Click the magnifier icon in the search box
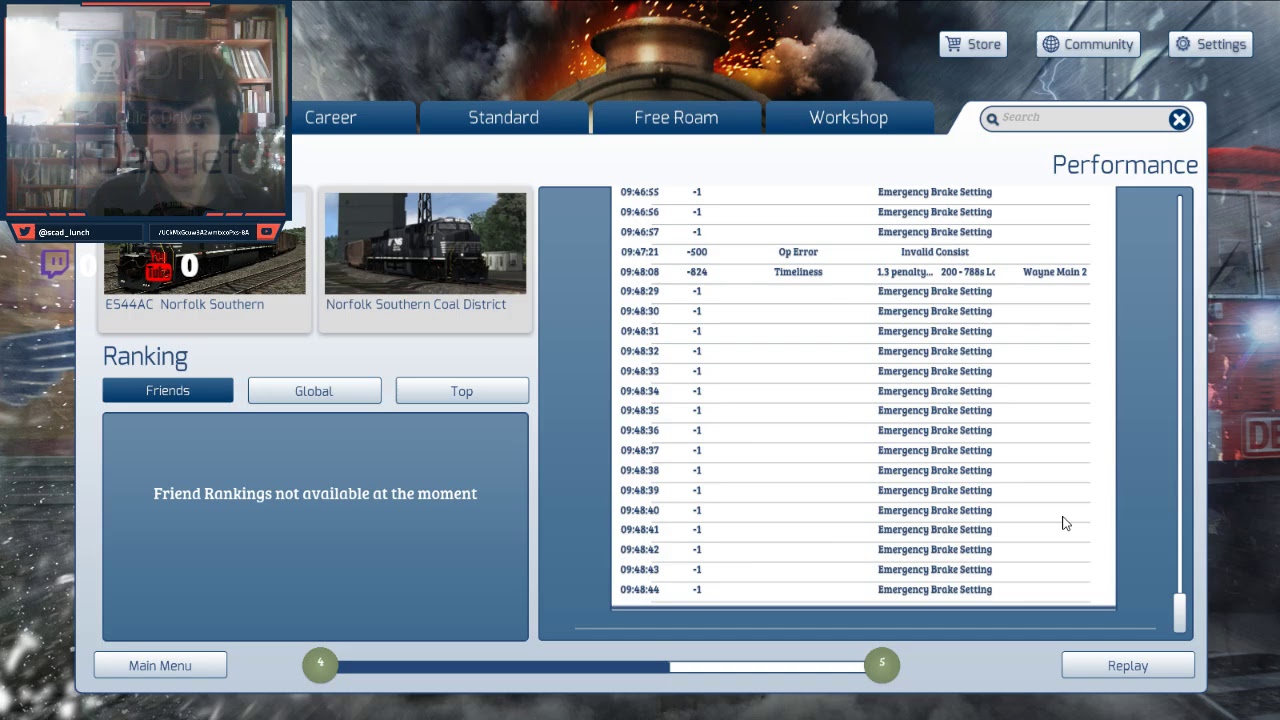 992,119
